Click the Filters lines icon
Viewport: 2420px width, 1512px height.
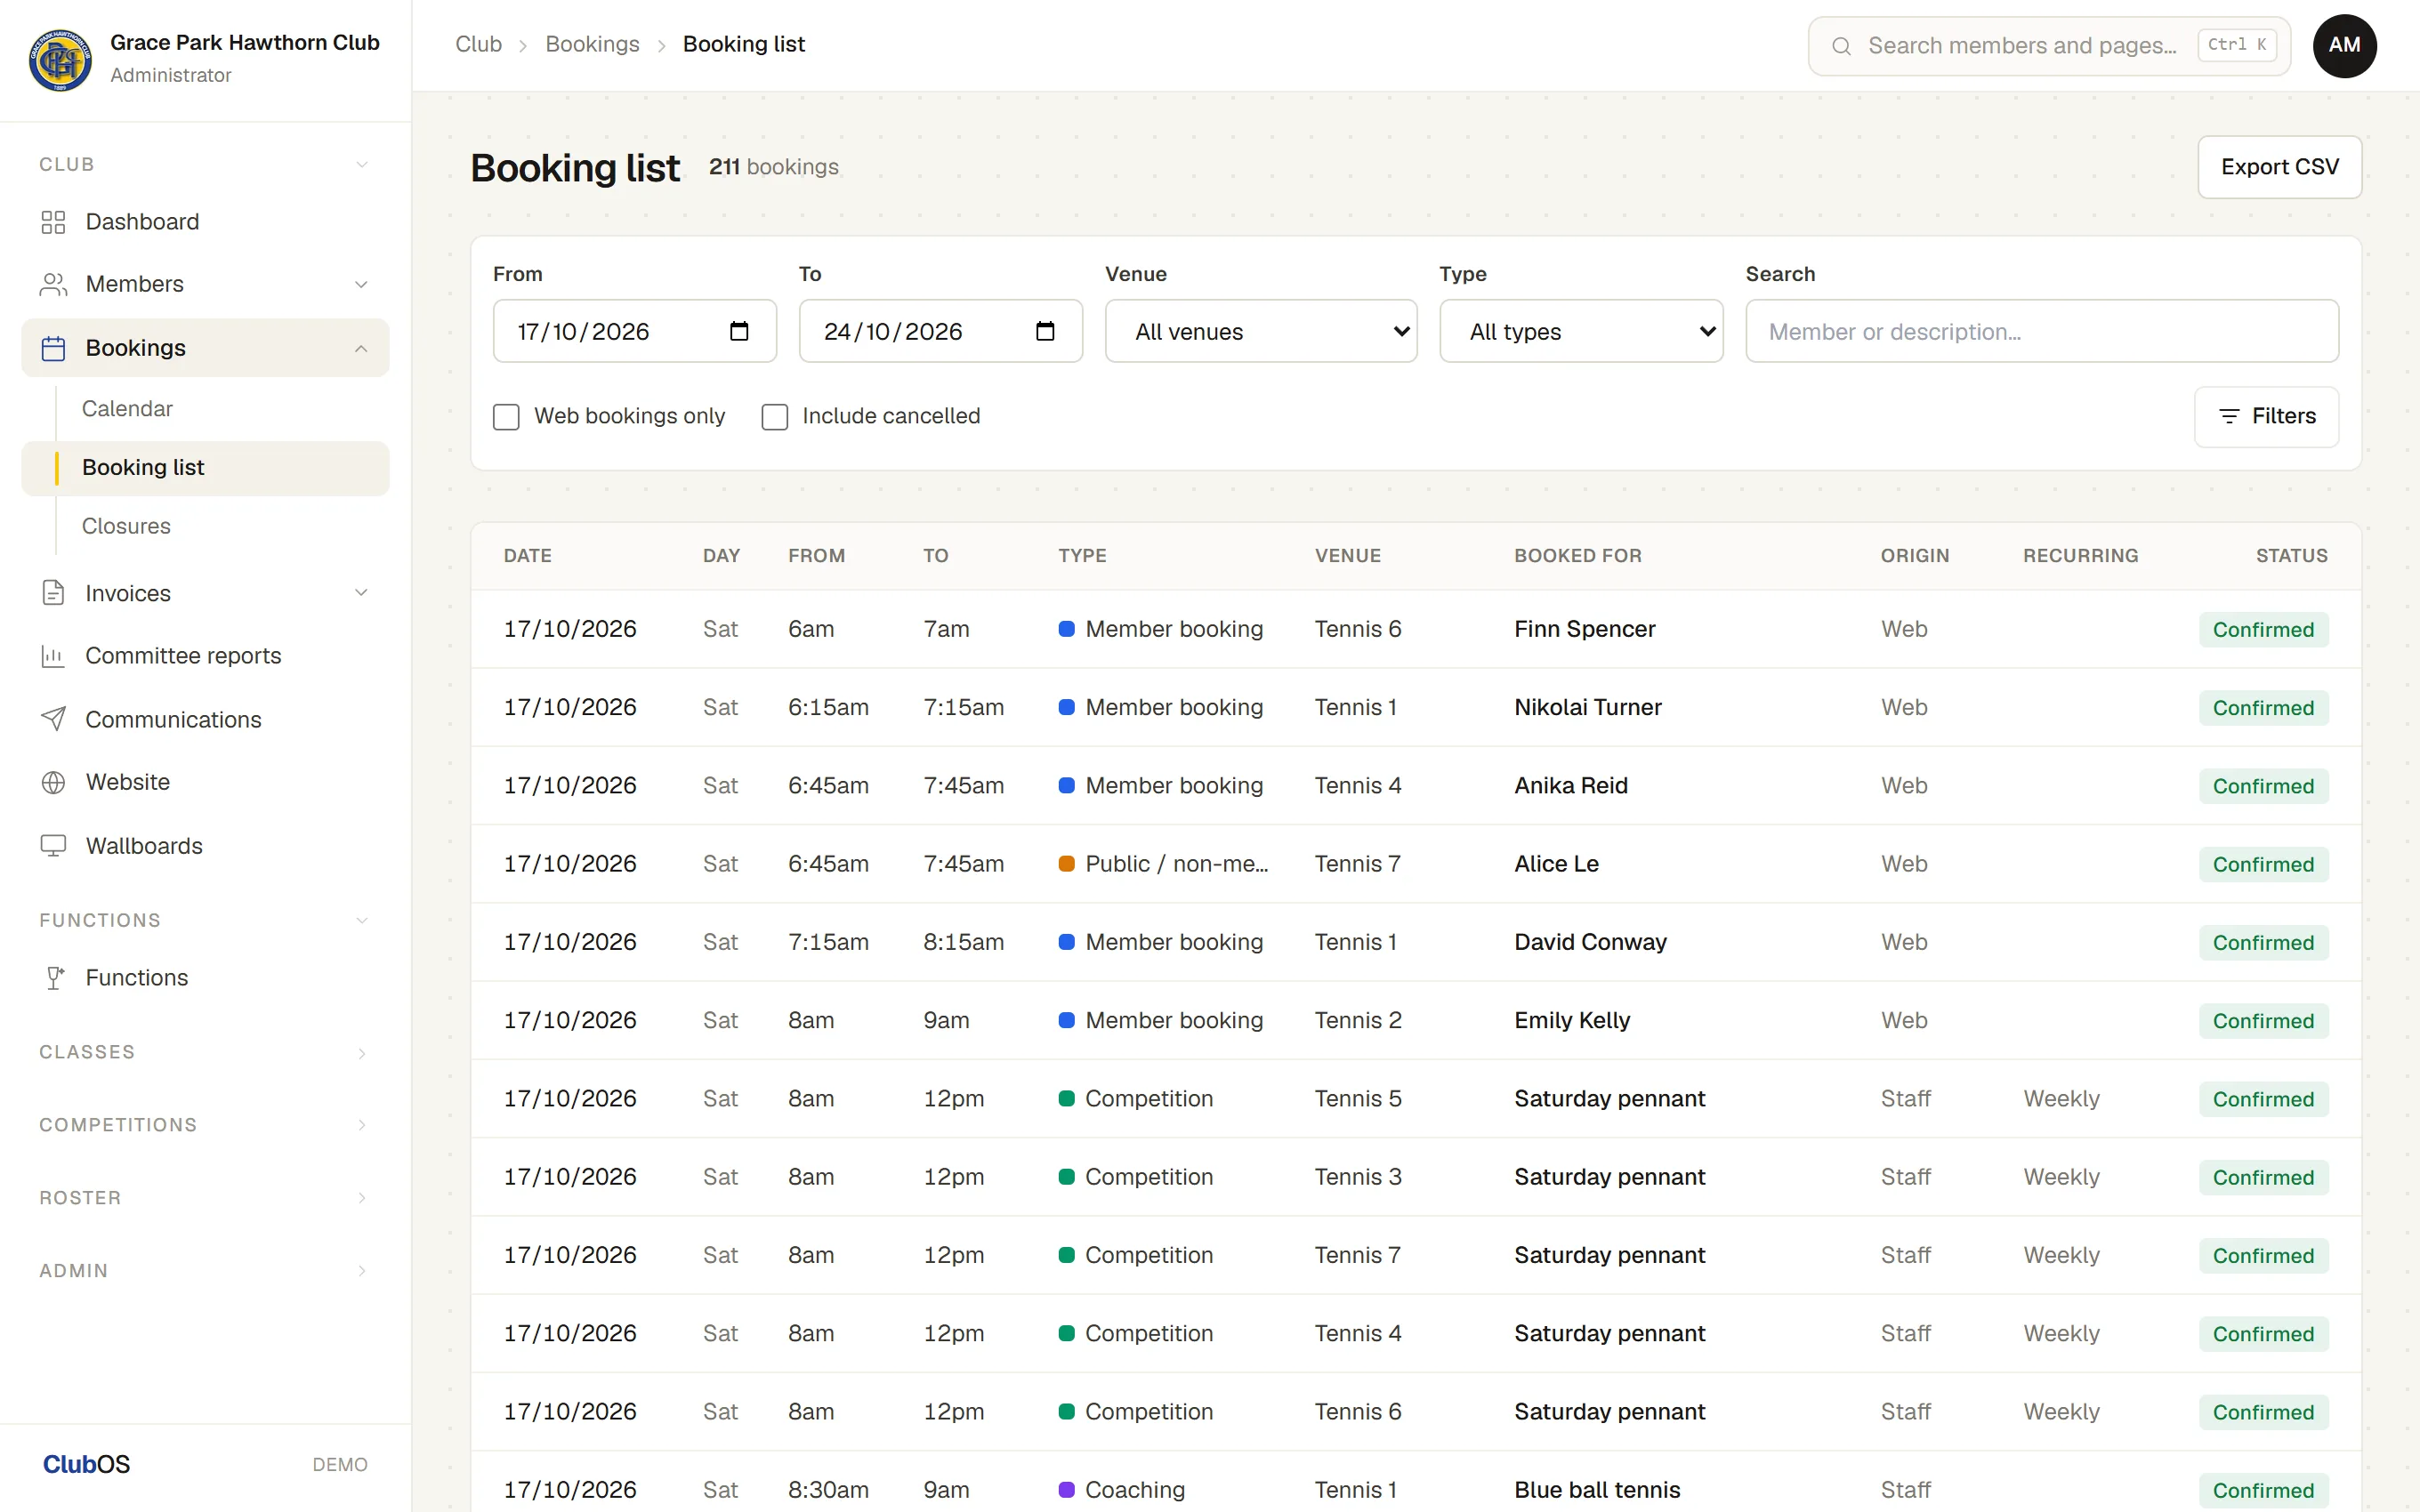point(2229,416)
